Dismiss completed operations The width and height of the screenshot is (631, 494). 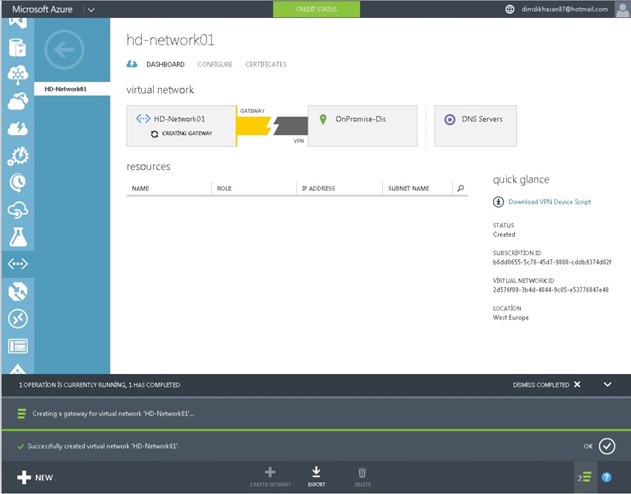[546, 385]
